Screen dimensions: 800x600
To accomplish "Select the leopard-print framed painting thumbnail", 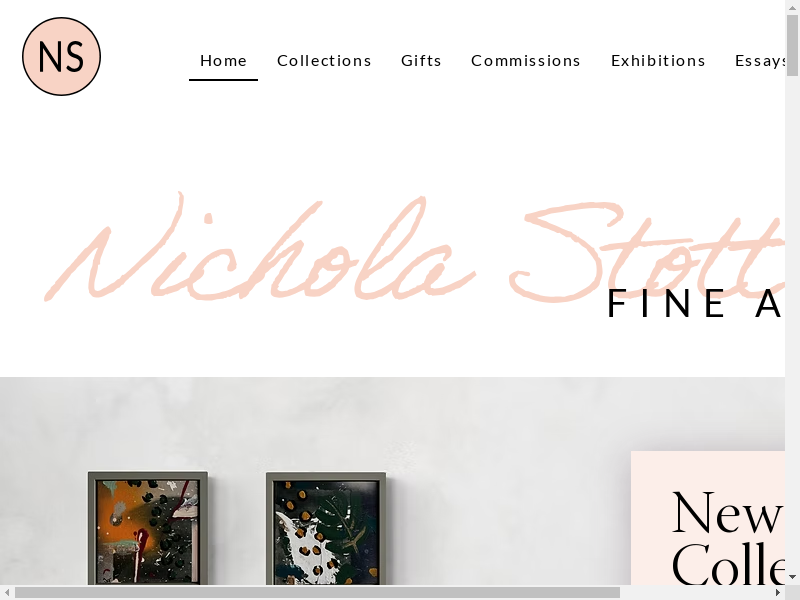I will pyautogui.click(x=326, y=528).
